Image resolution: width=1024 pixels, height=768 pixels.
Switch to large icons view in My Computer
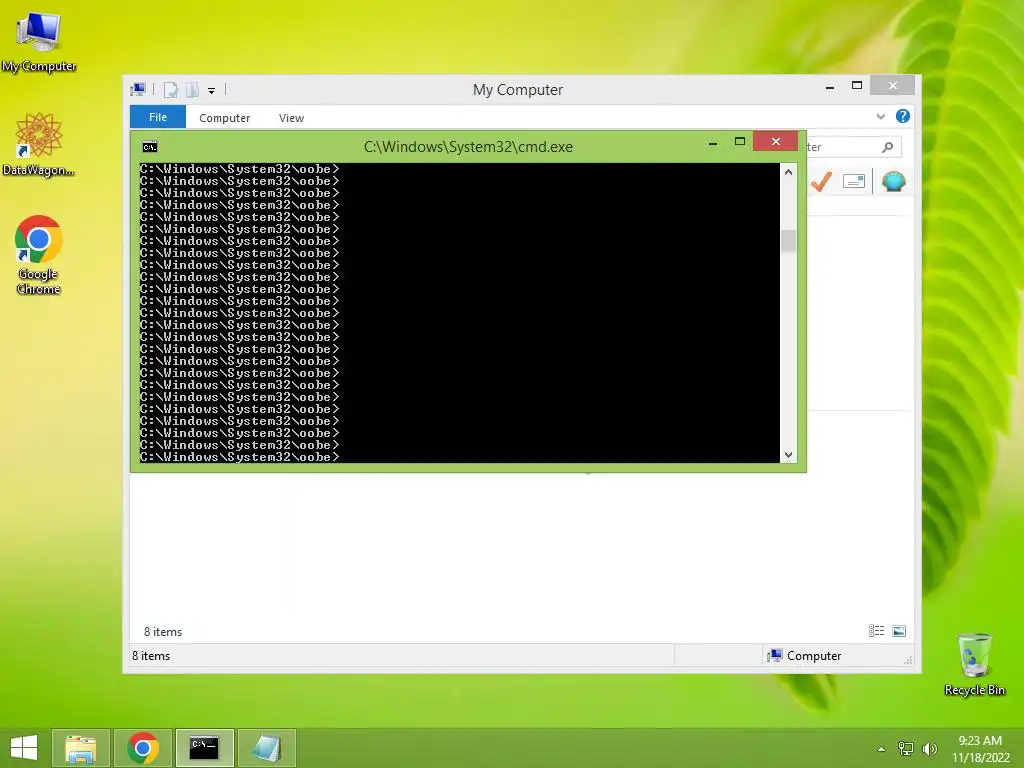[x=899, y=631]
